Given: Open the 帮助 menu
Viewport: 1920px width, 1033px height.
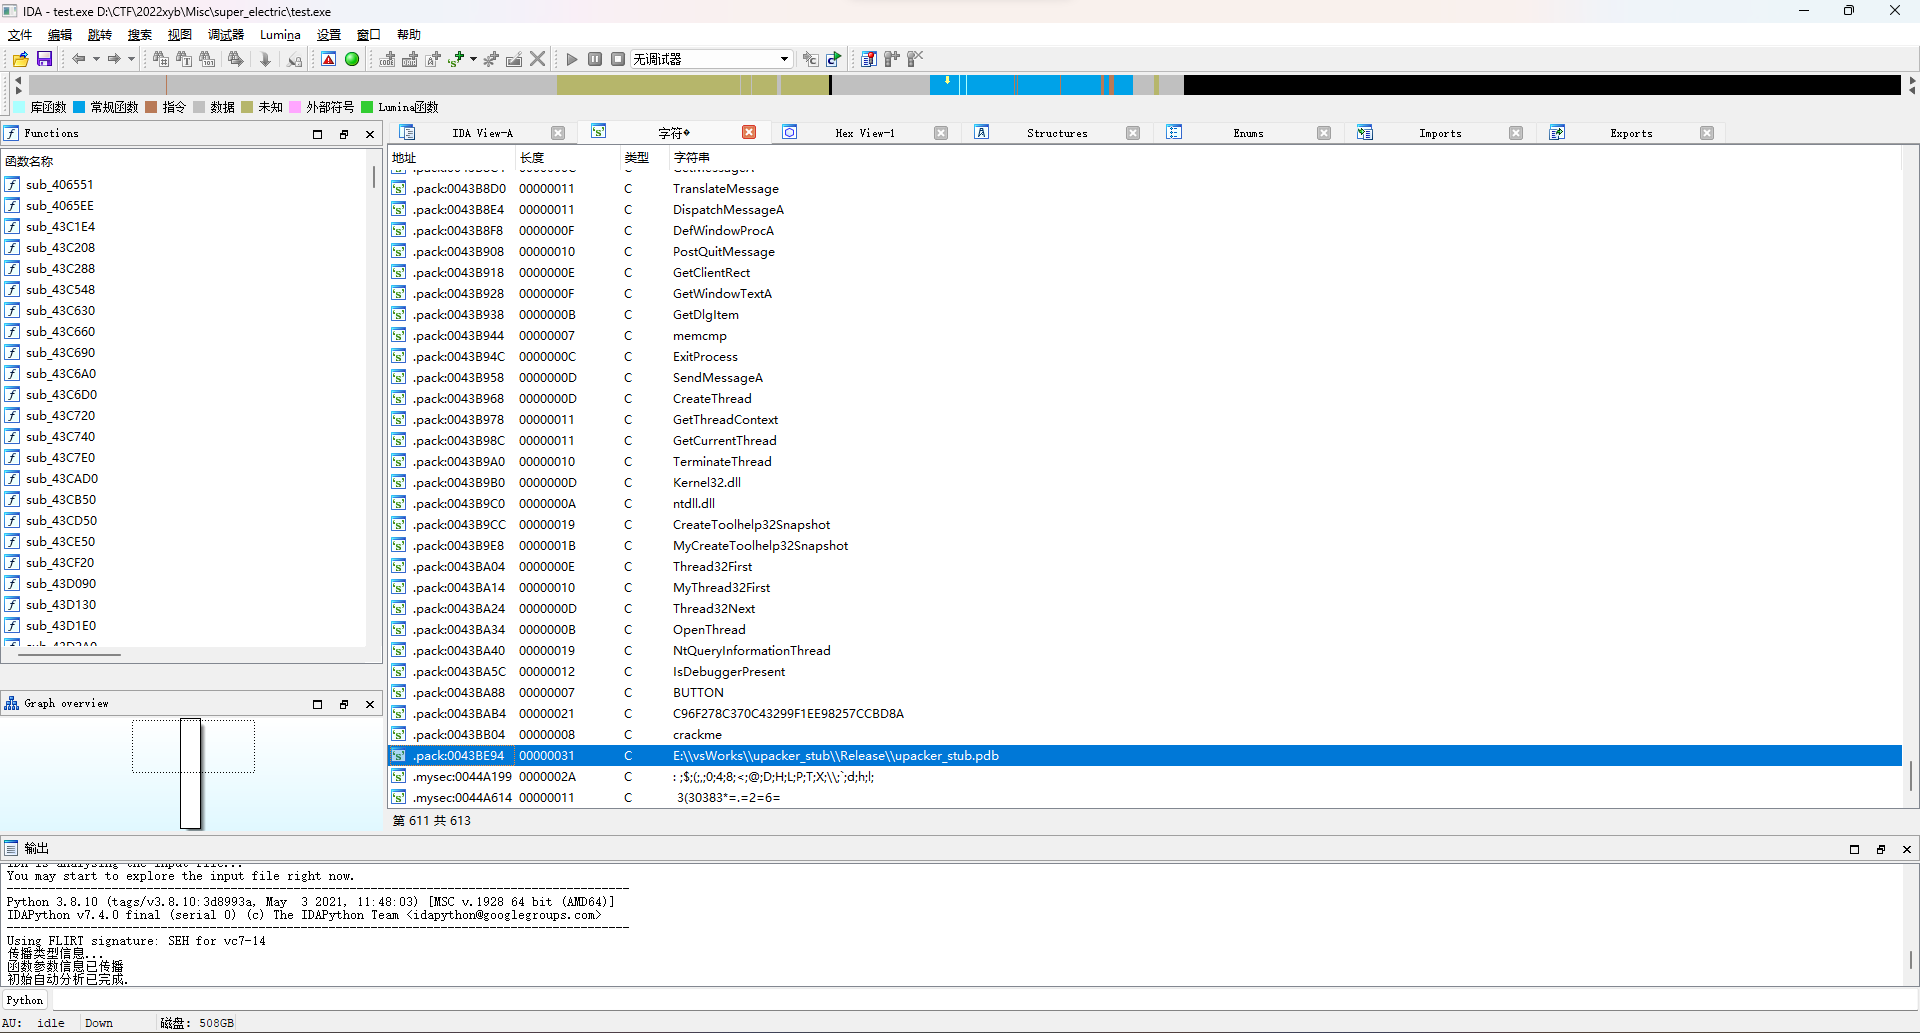Looking at the screenshot, I should click(x=409, y=35).
